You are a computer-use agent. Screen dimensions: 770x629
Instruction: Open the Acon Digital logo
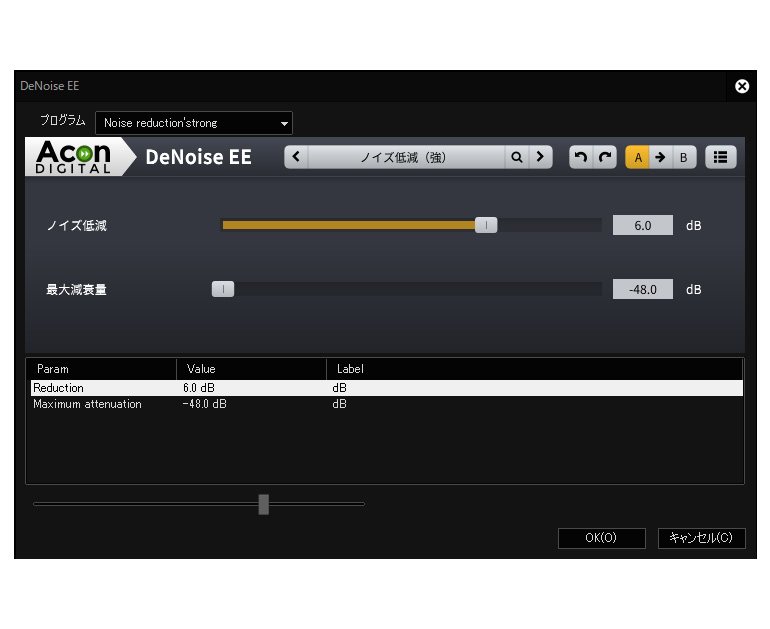coord(74,157)
